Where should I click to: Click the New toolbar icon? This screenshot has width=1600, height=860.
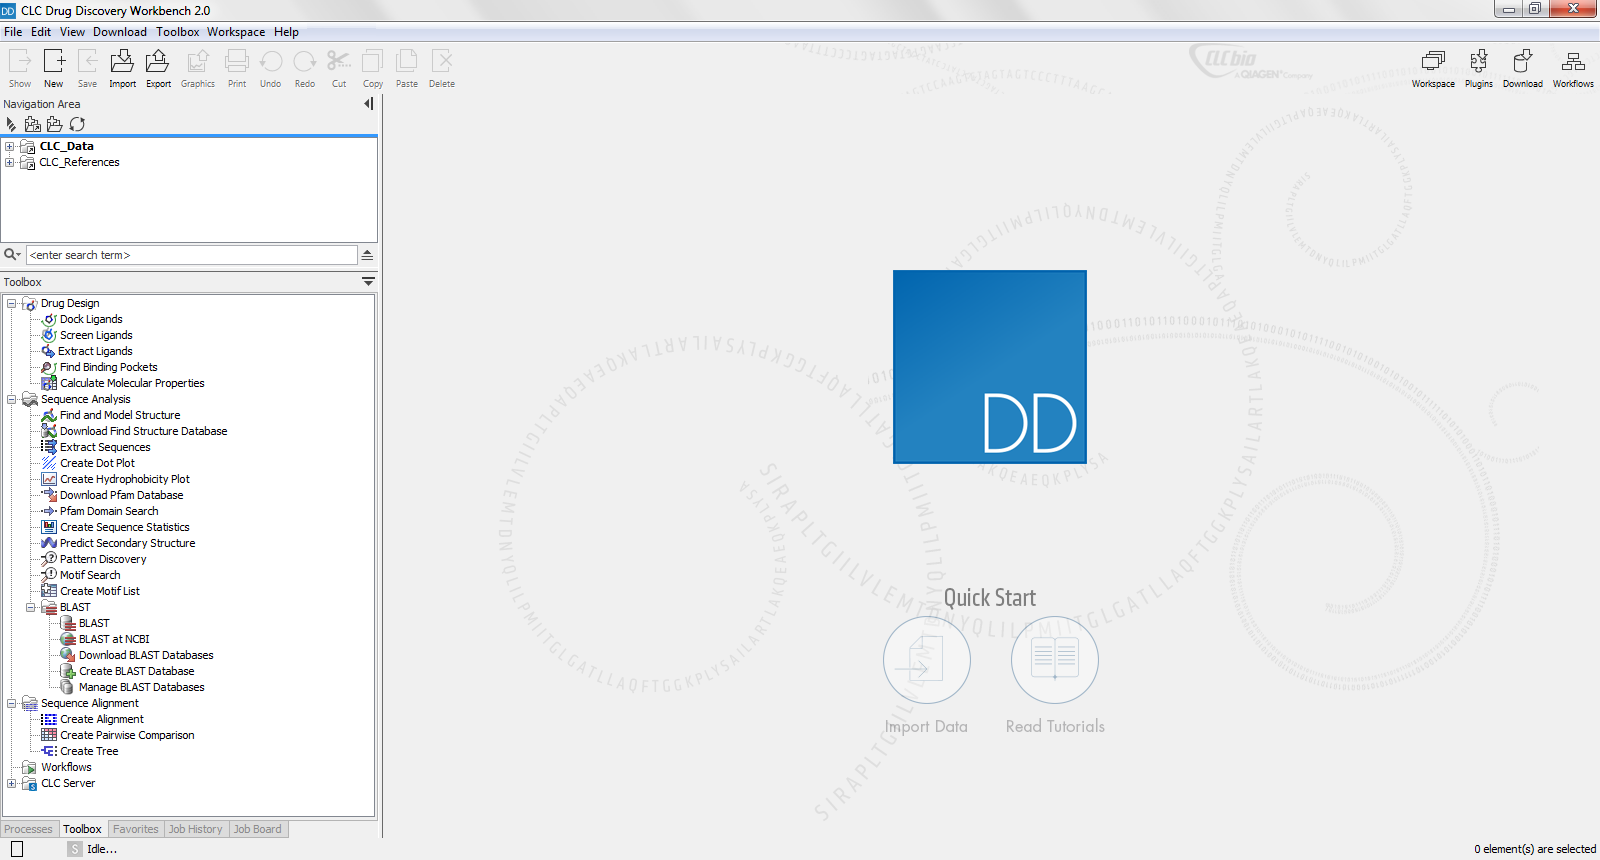54,62
